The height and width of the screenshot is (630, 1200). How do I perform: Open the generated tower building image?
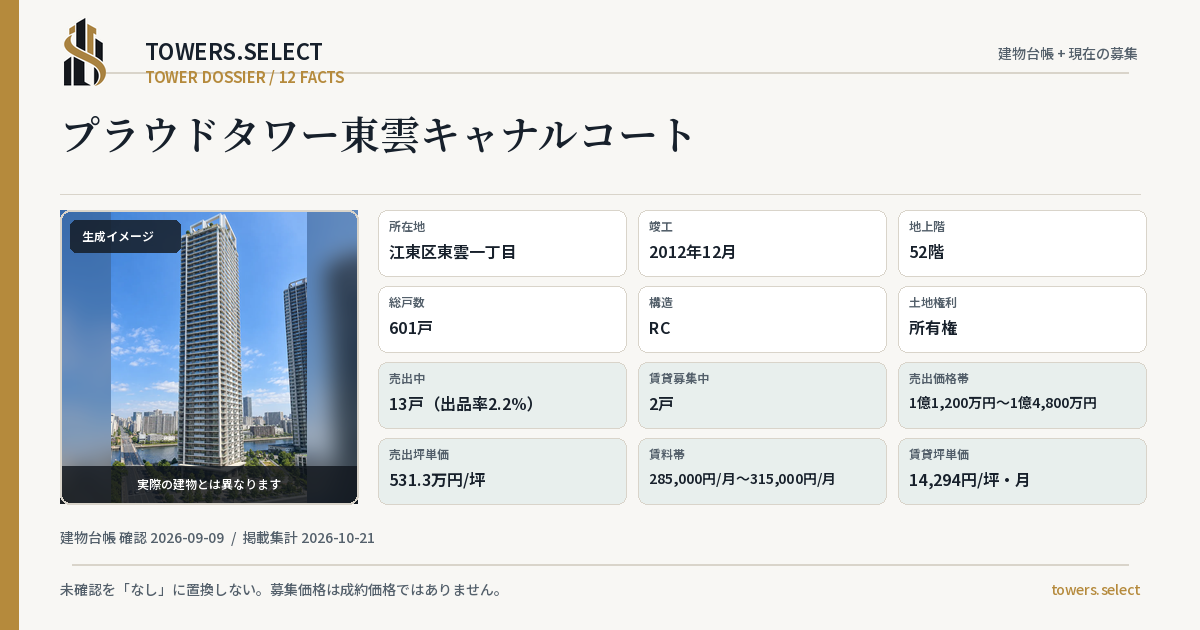point(209,357)
